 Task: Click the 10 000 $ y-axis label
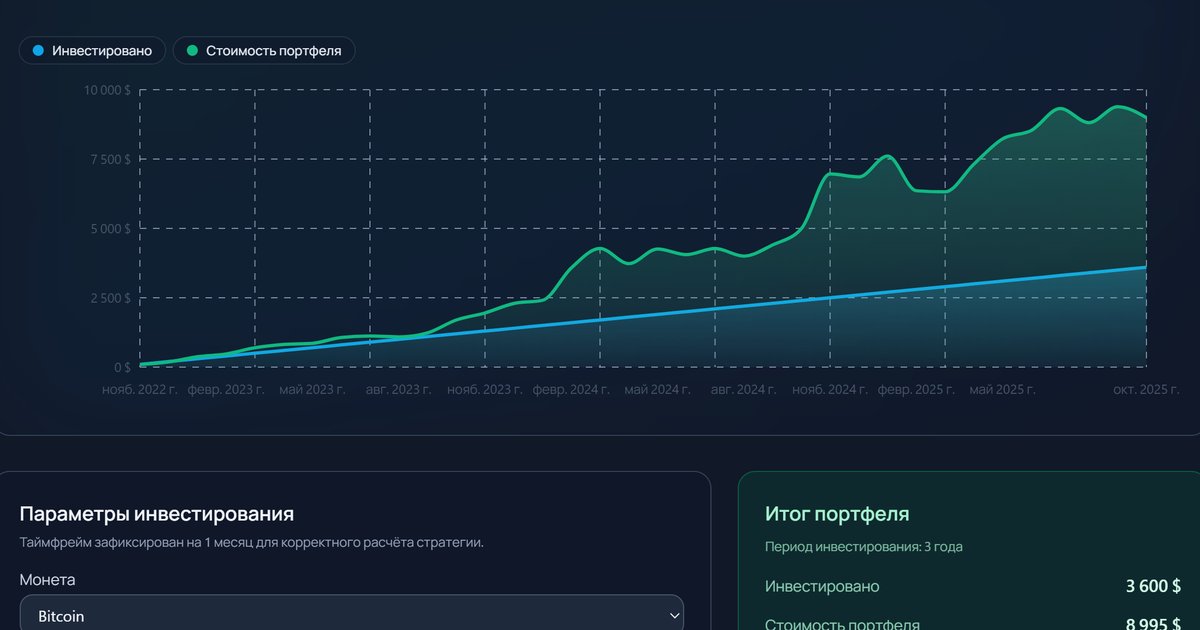(x=106, y=90)
